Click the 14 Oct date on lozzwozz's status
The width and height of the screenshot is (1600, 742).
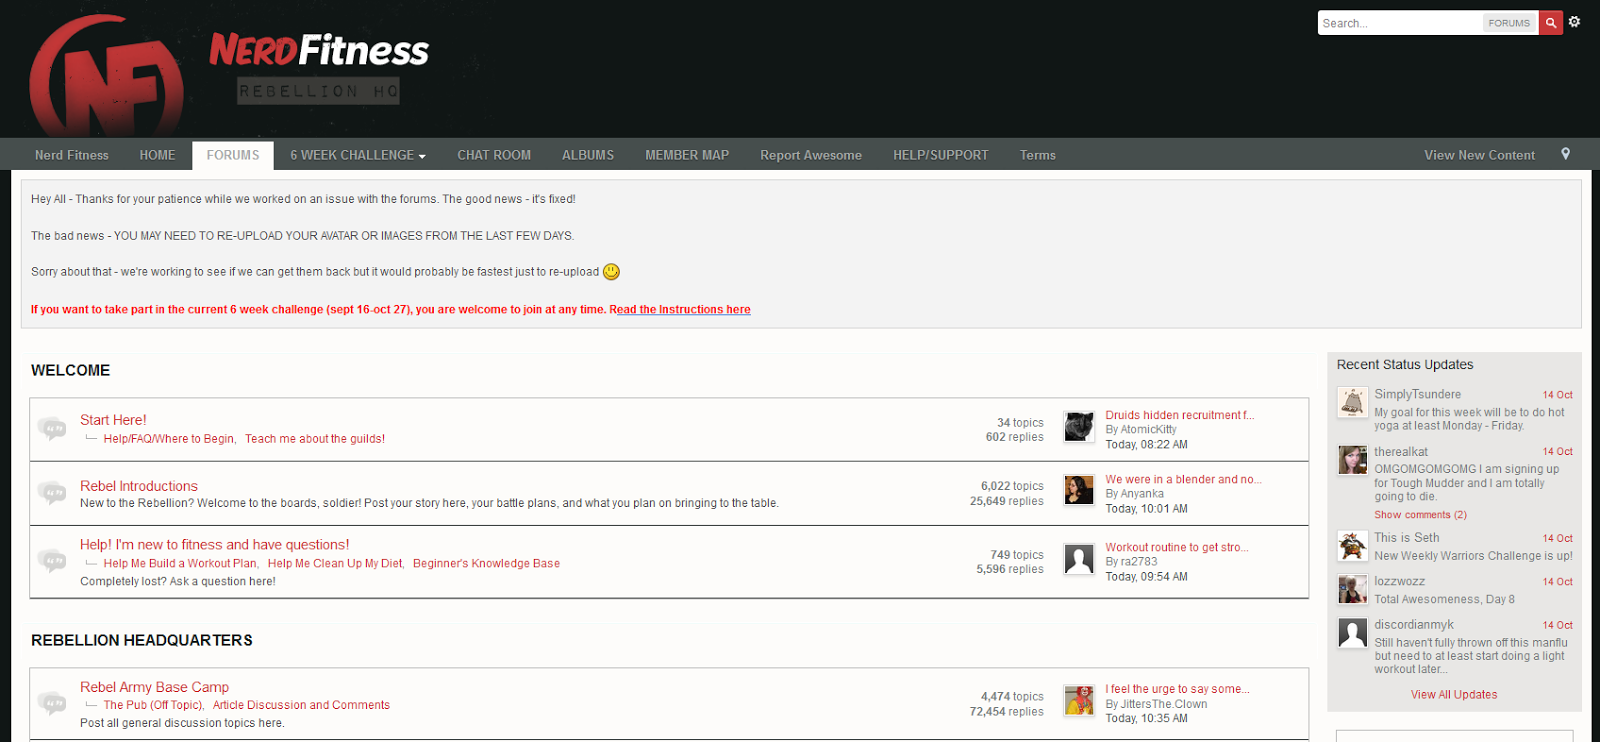click(x=1557, y=582)
